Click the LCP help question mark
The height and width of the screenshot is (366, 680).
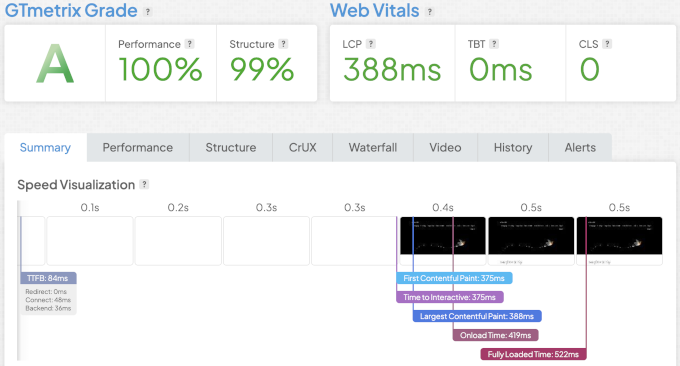coord(371,44)
